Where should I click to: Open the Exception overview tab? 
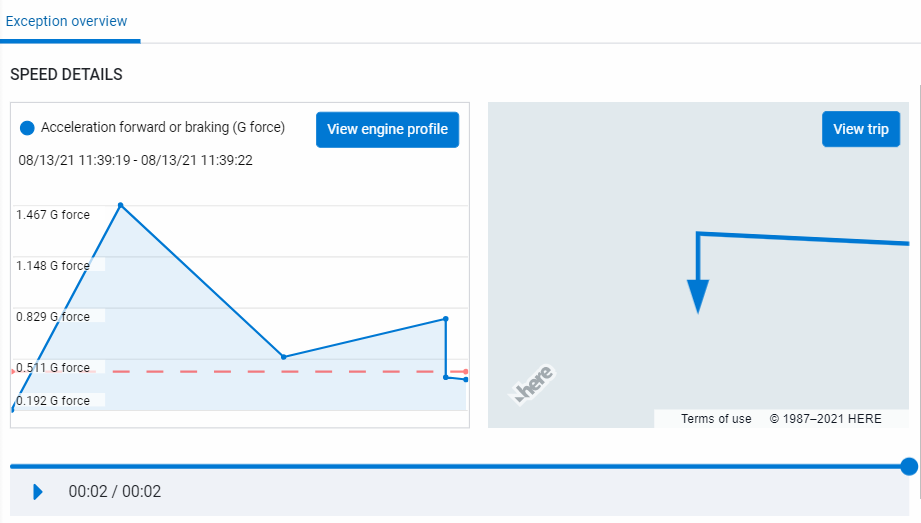(x=66, y=21)
